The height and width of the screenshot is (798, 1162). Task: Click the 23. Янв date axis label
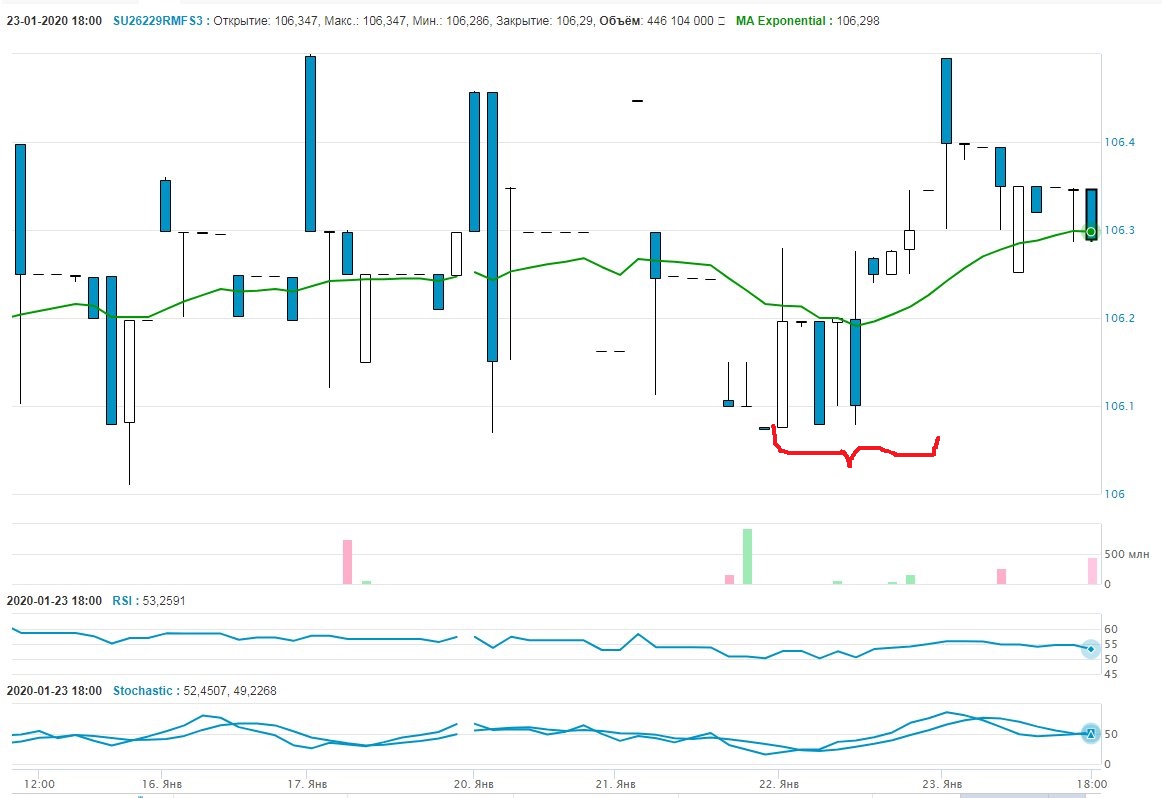pos(942,784)
